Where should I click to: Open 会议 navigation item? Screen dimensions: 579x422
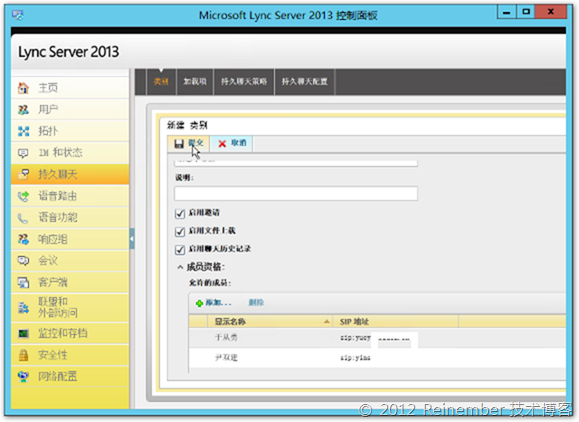tap(70, 261)
